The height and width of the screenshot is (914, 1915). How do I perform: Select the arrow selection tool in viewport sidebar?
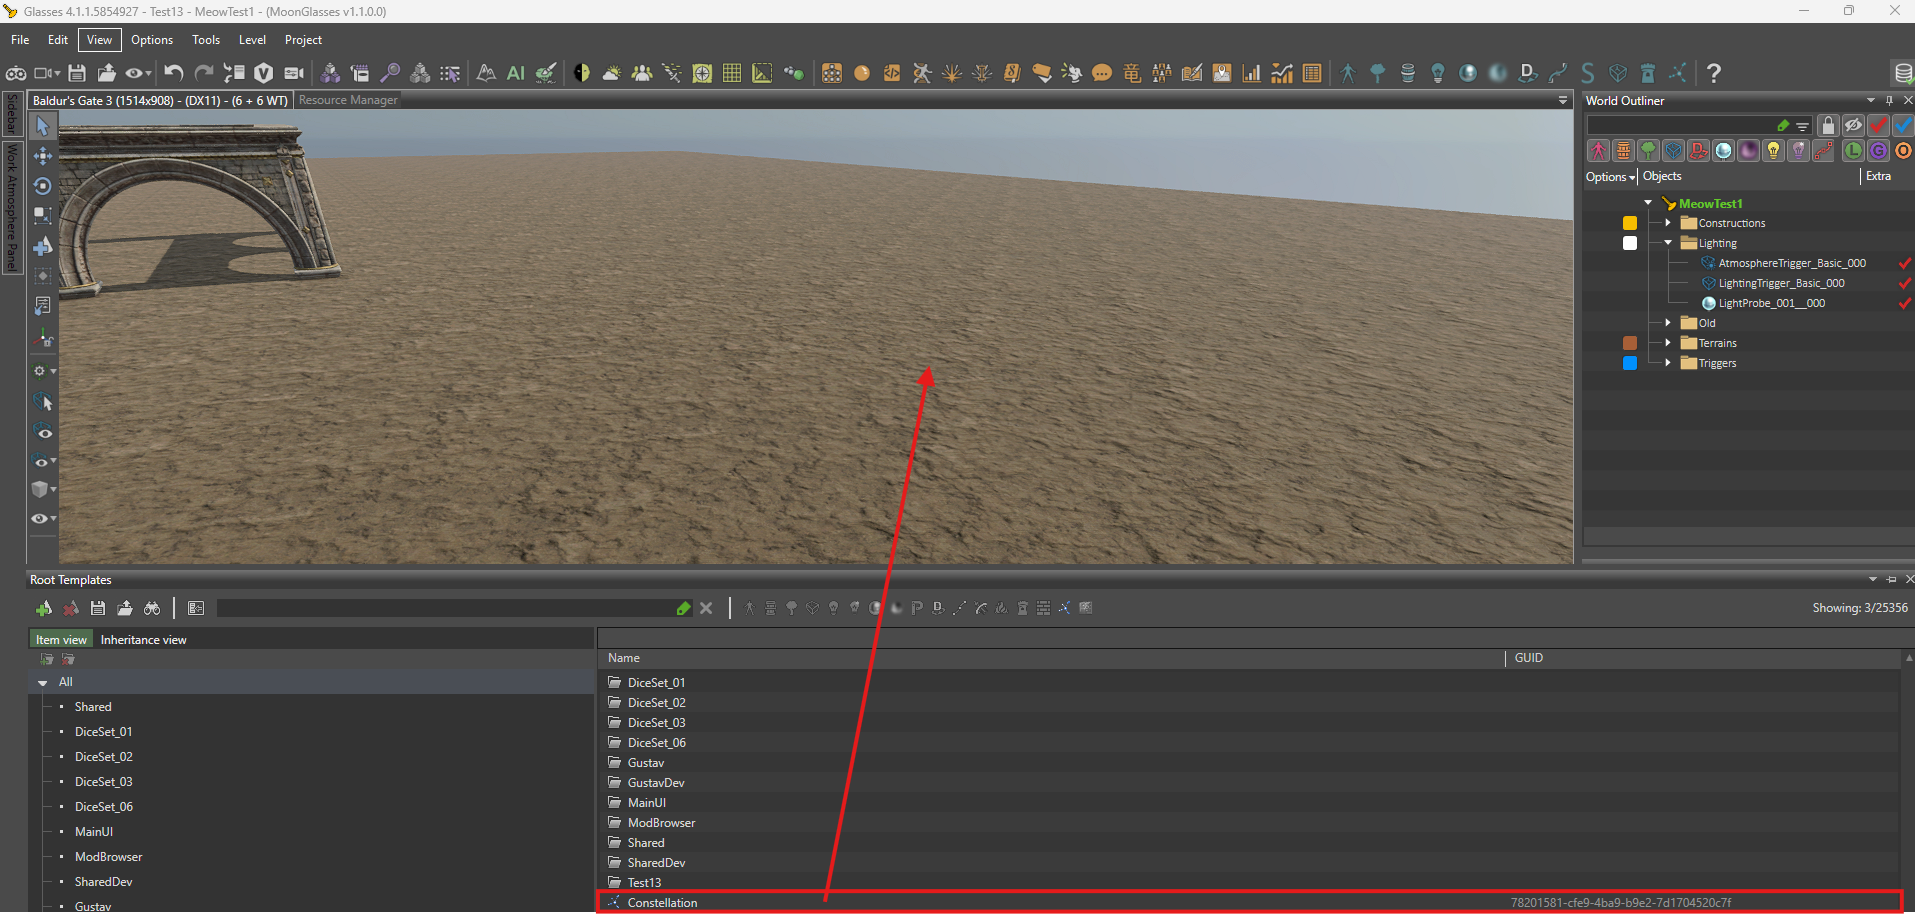pos(43,126)
